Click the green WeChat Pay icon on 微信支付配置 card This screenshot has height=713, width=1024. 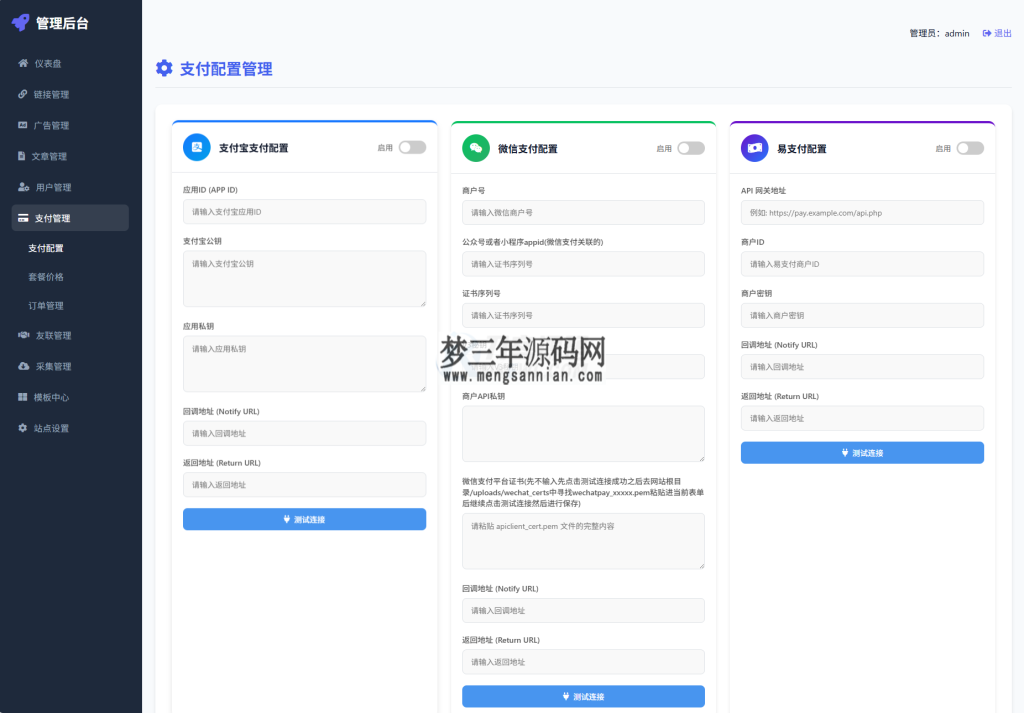(476, 146)
